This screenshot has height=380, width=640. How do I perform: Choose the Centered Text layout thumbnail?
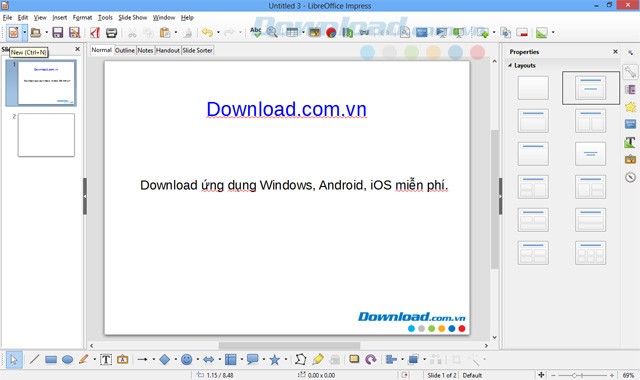coord(591,154)
